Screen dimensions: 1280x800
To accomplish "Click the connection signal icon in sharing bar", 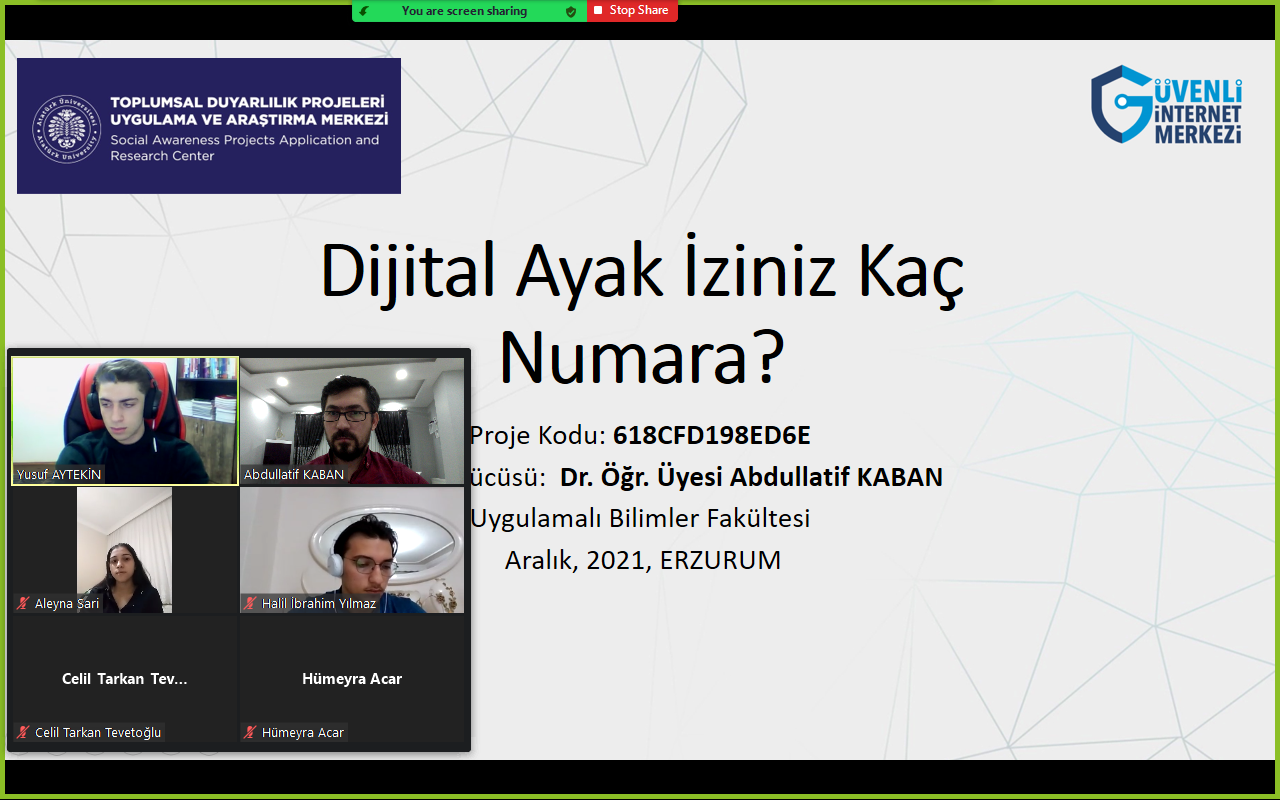I will click(365, 11).
